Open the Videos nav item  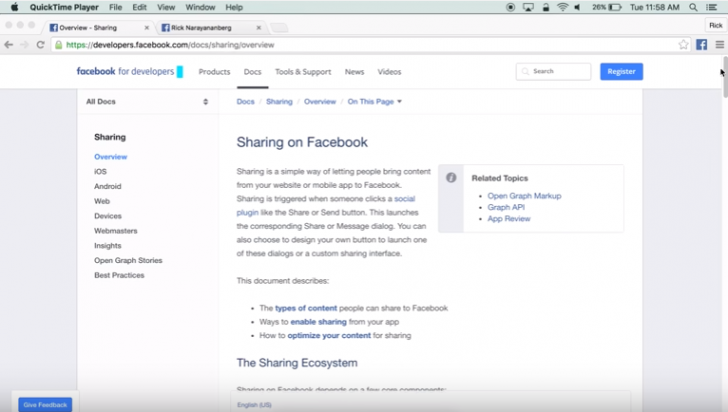click(x=389, y=72)
